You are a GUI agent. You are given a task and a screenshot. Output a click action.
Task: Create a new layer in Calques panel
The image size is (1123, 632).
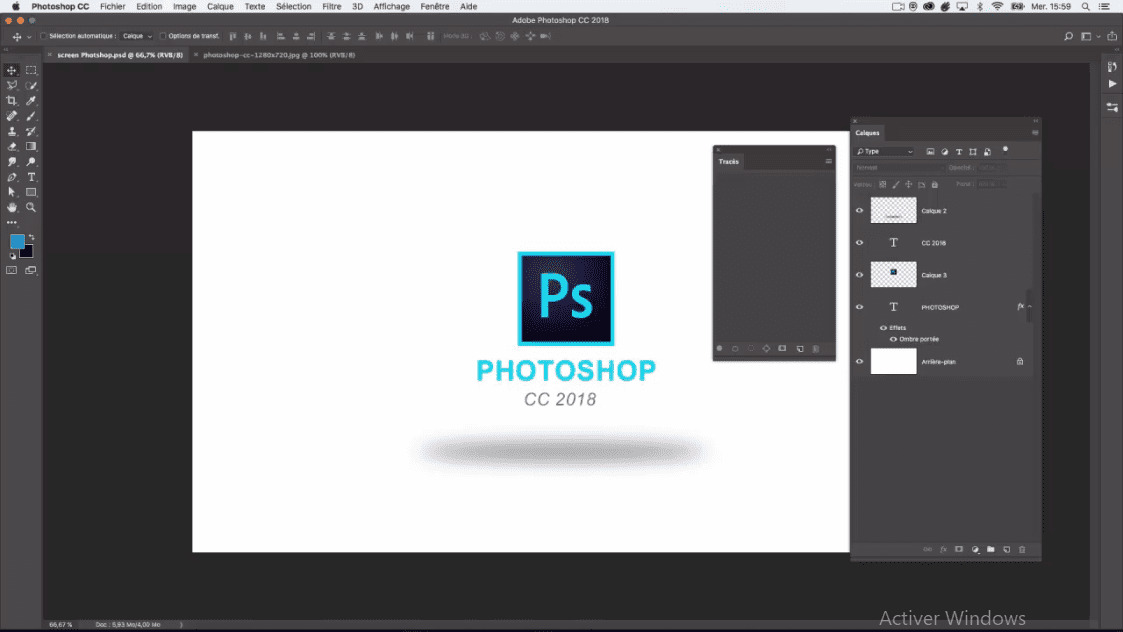pos(1006,550)
